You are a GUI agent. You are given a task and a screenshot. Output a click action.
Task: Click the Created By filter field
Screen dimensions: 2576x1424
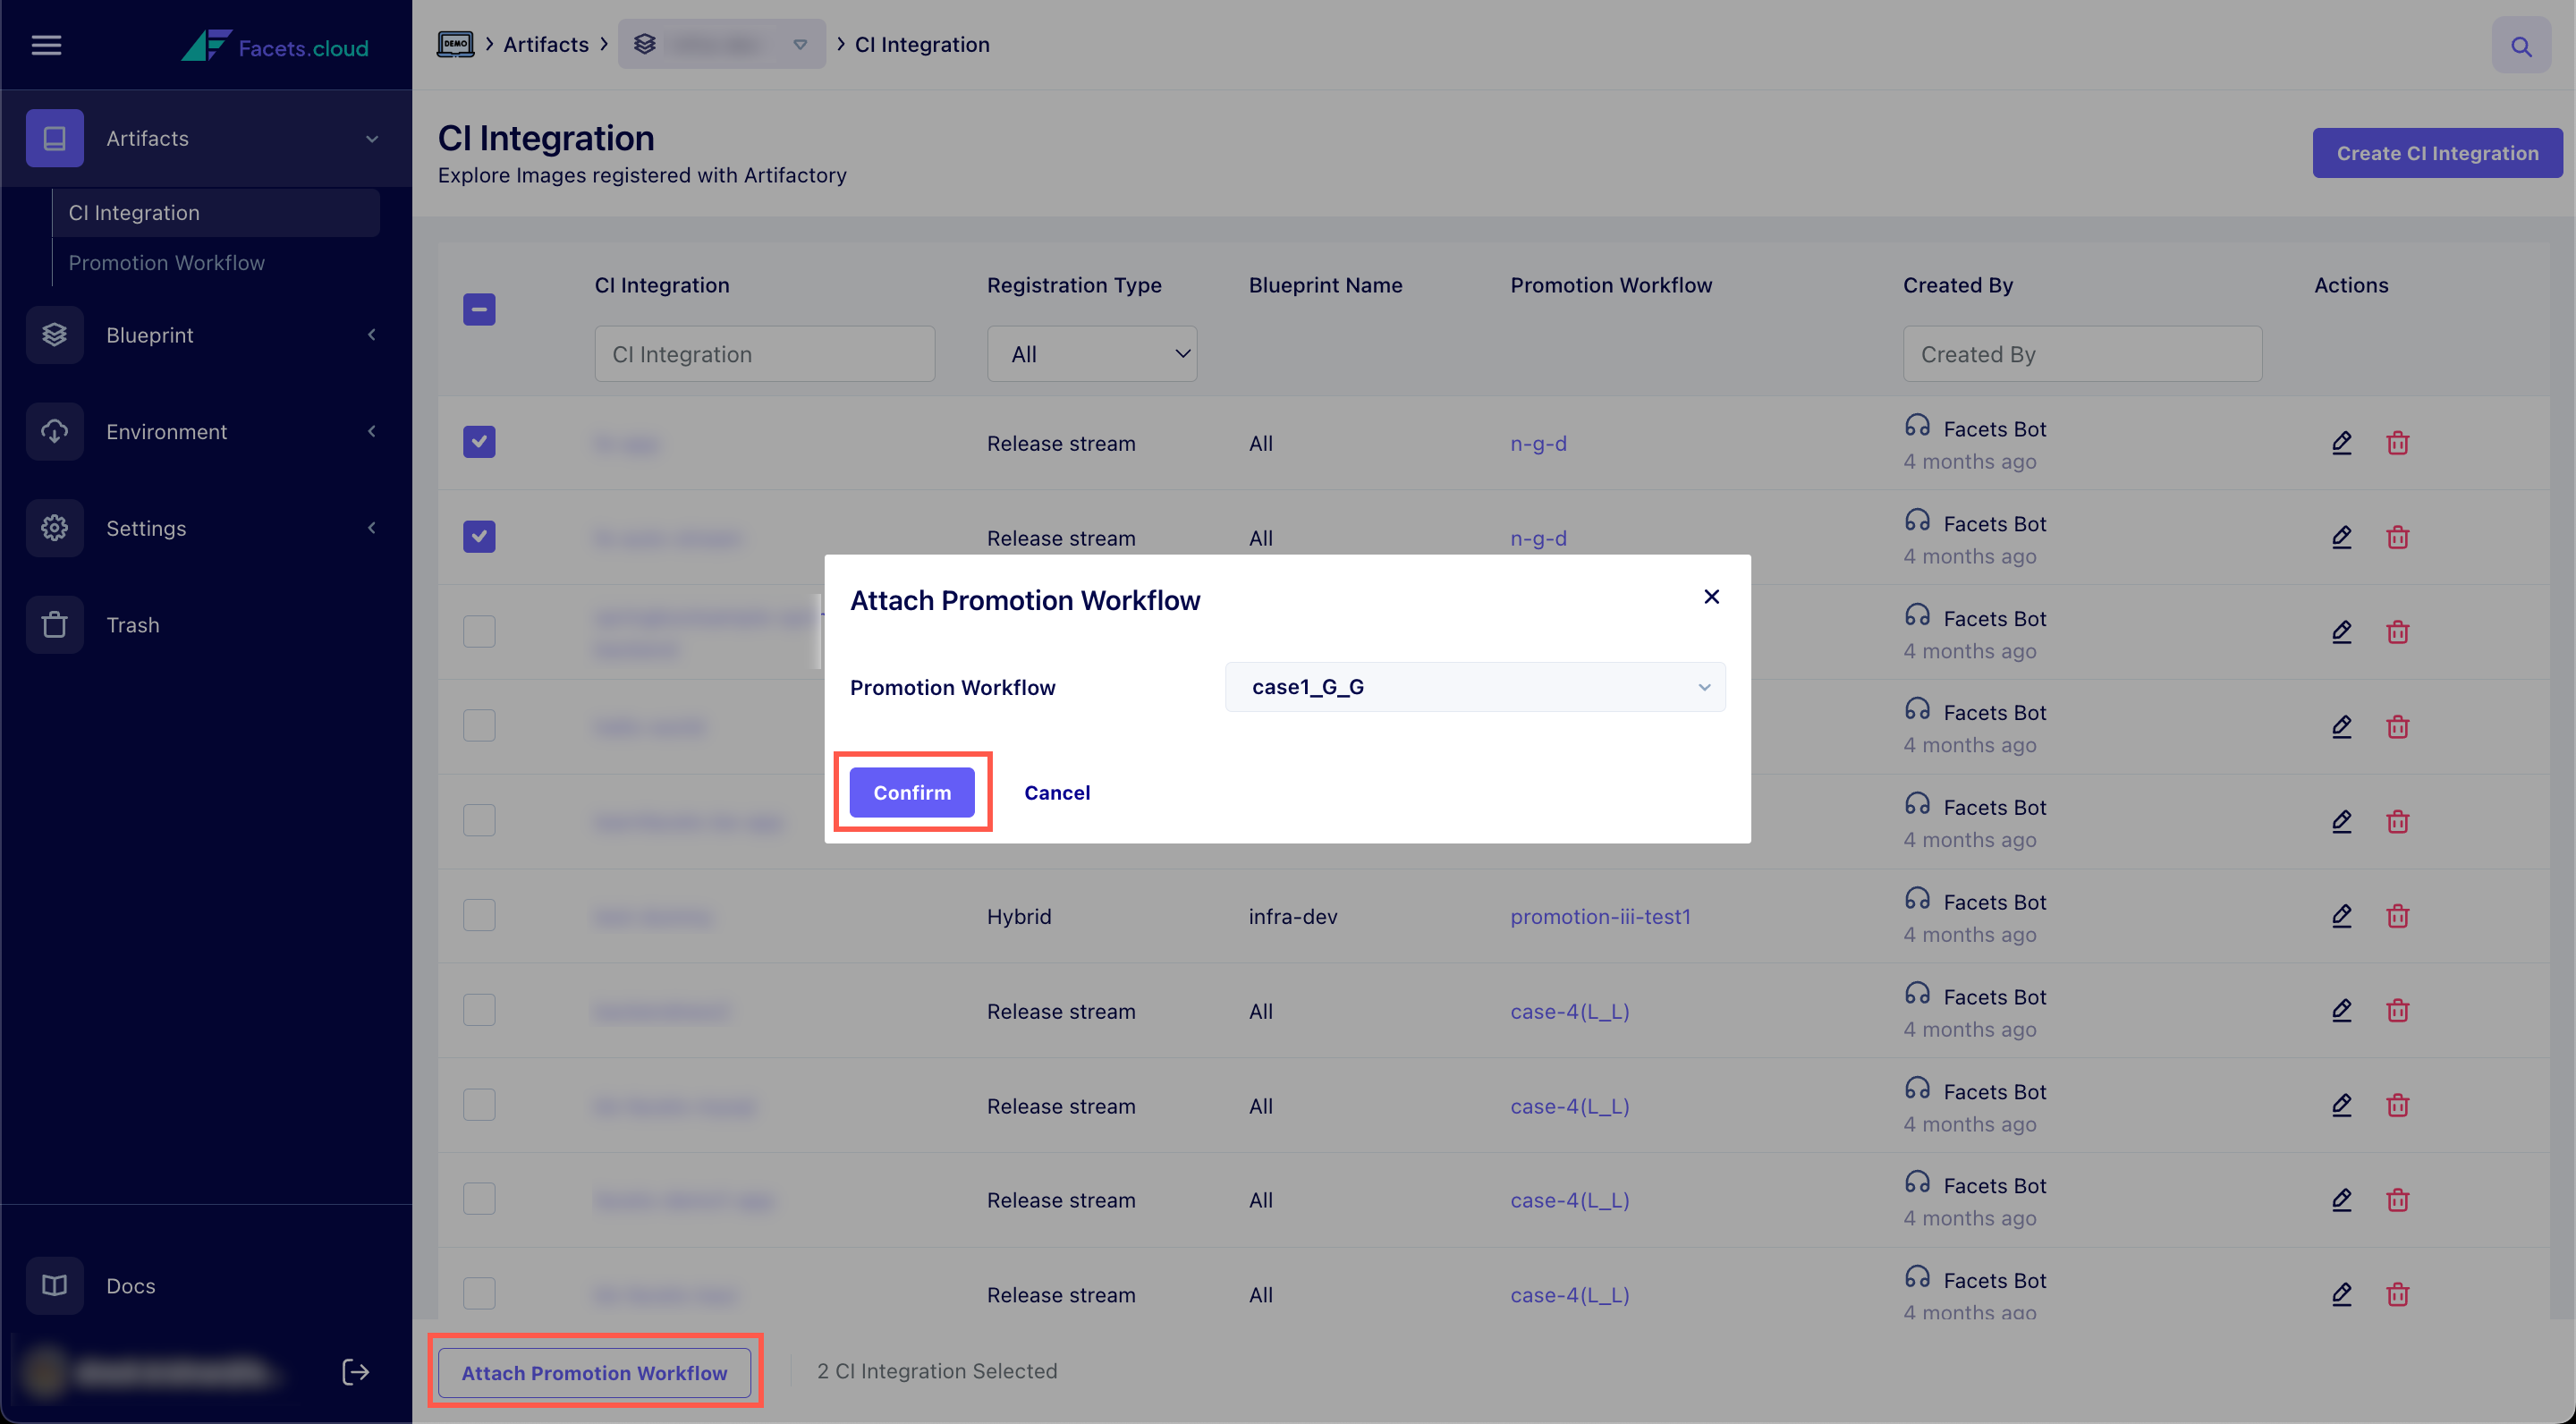2081,354
